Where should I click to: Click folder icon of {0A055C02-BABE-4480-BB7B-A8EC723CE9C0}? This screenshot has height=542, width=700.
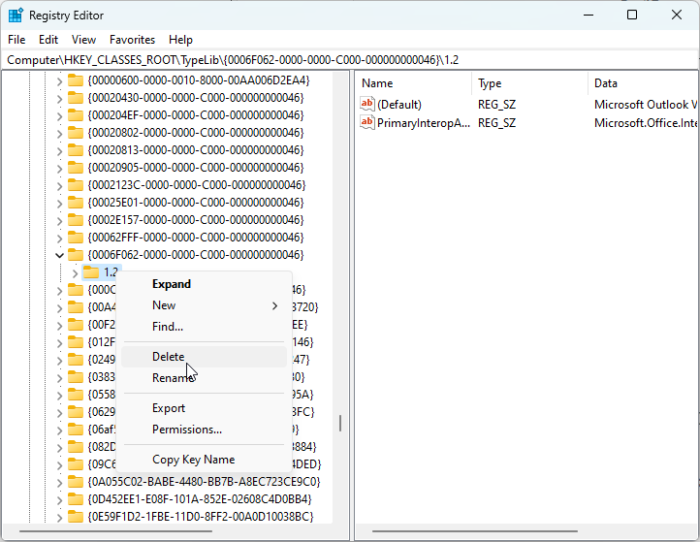(75, 482)
